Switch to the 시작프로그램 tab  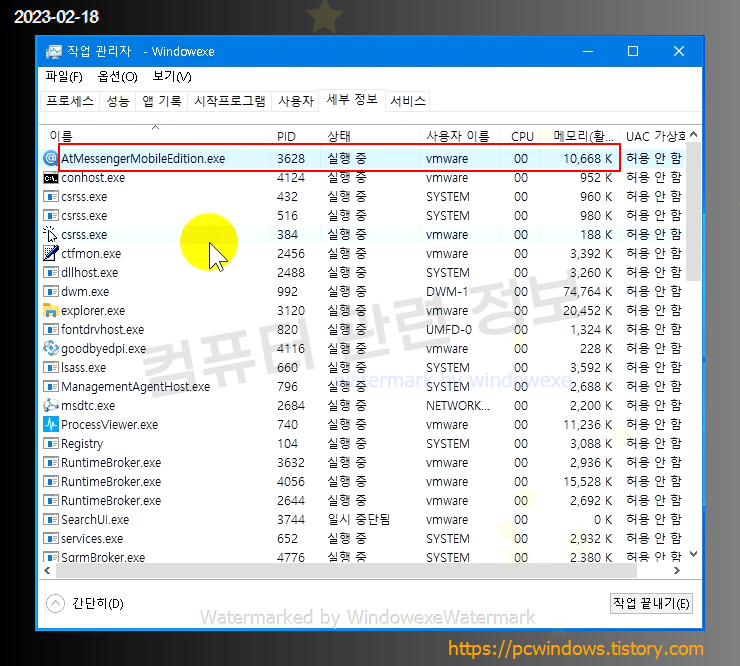230,101
